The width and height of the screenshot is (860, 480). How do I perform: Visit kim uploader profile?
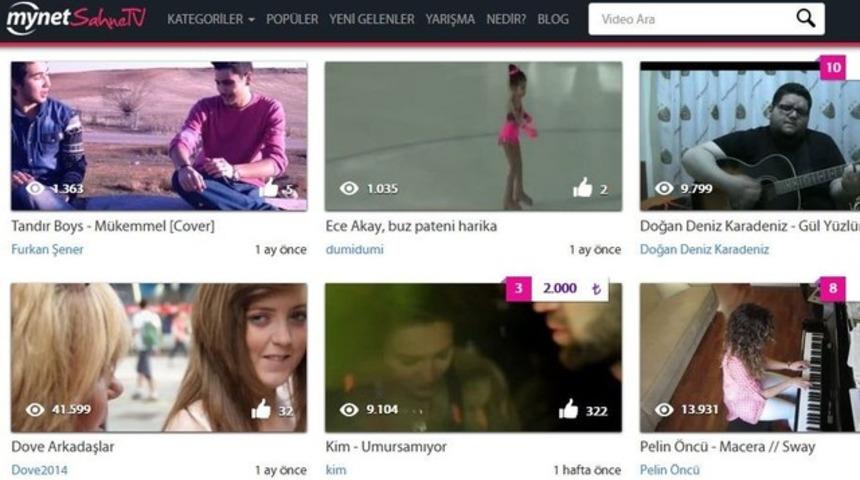[336, 470]
